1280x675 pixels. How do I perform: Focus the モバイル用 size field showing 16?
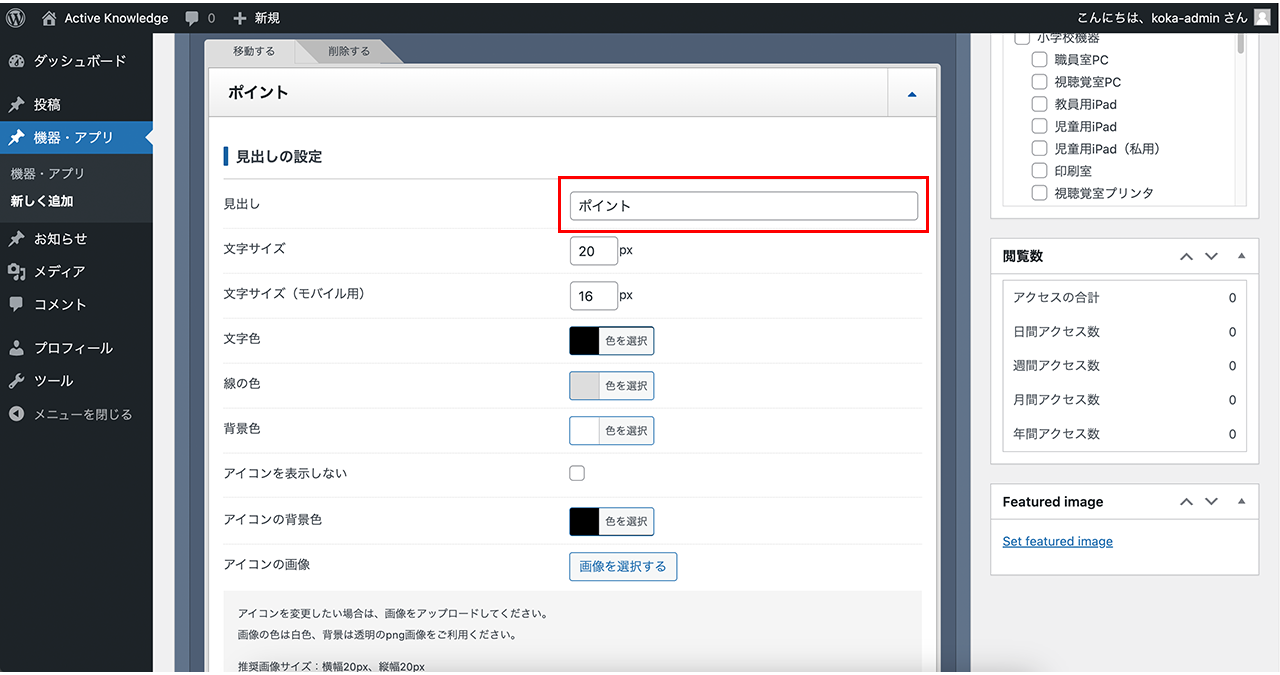click(593, 296)
